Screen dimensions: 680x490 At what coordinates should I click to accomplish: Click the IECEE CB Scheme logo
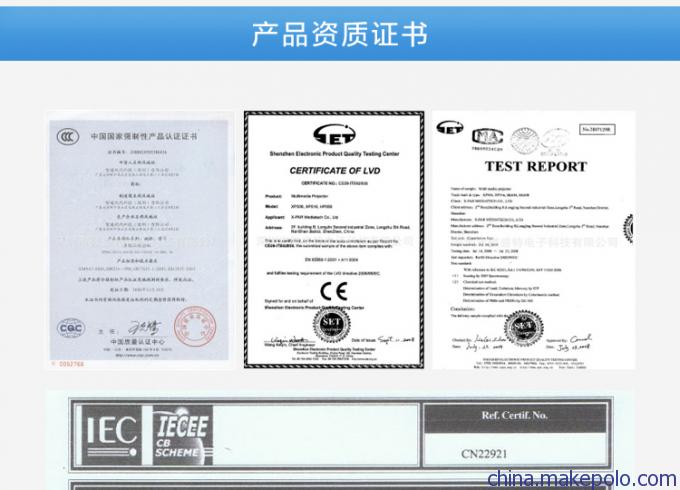[183, 435]
